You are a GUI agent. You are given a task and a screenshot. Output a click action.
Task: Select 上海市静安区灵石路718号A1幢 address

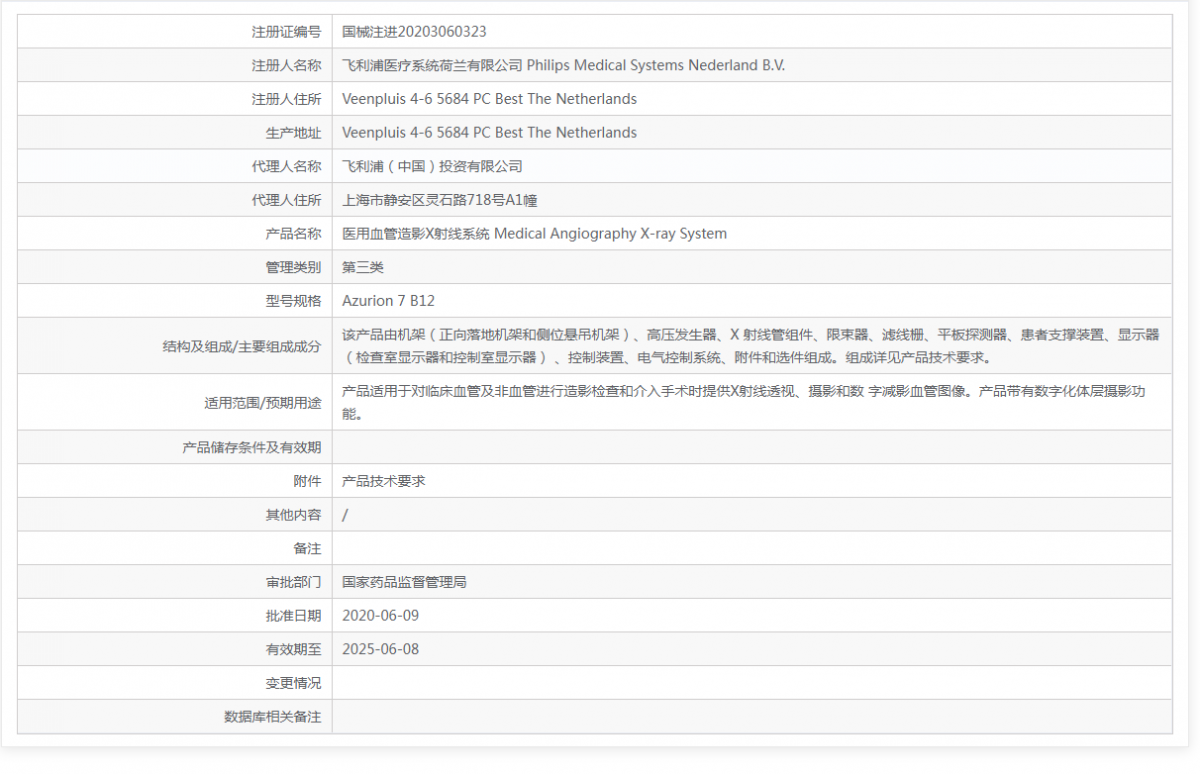(x=440, y=200)
